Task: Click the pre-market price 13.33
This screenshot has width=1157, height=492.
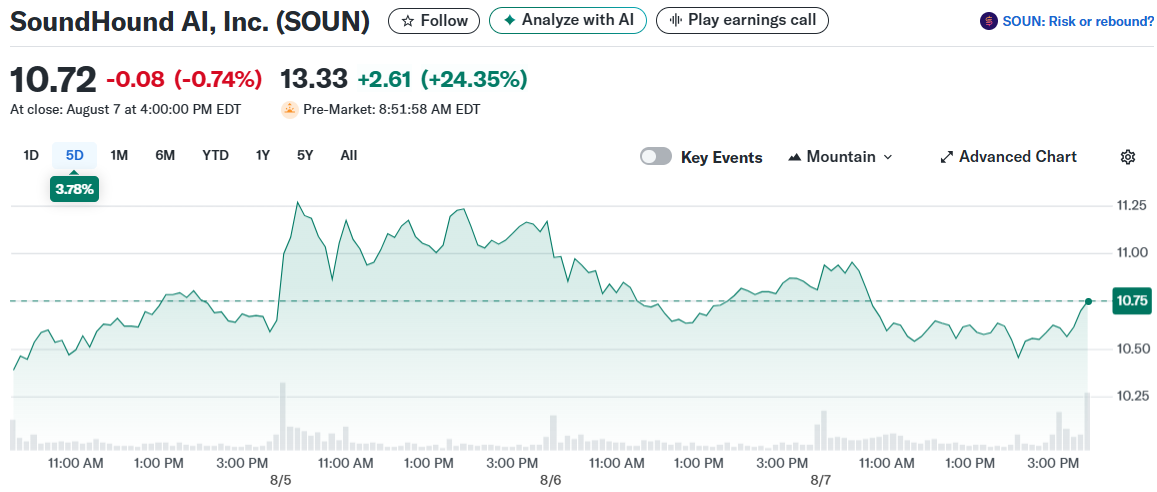Action: tap(314, 79)
